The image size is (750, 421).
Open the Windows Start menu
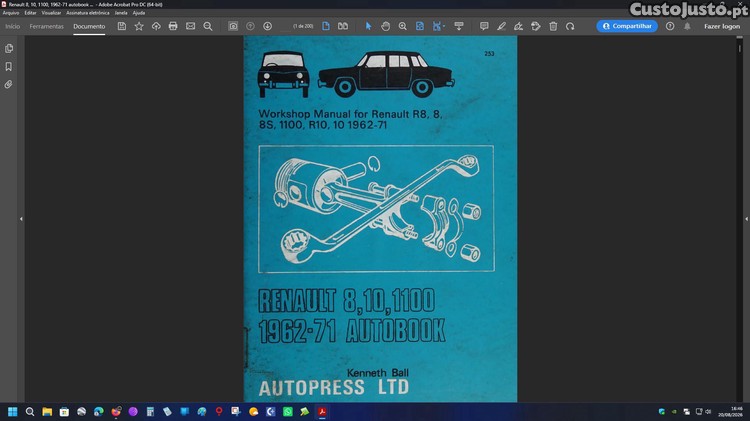click(x=13, y=411)
